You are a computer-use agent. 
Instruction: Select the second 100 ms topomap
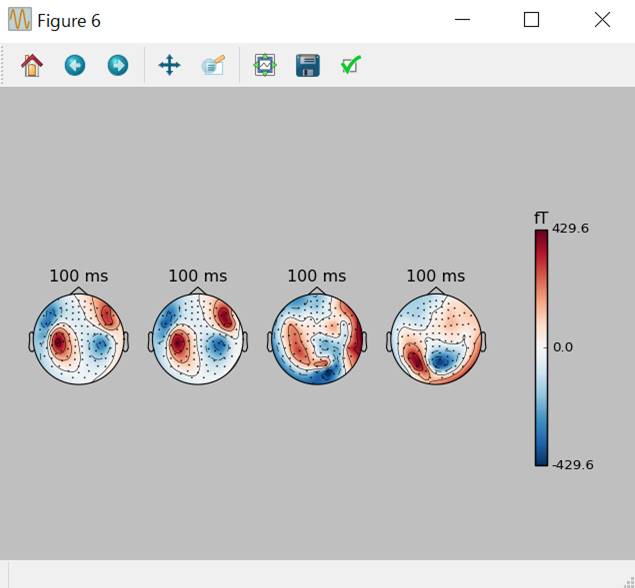click(x=197, y=342)
